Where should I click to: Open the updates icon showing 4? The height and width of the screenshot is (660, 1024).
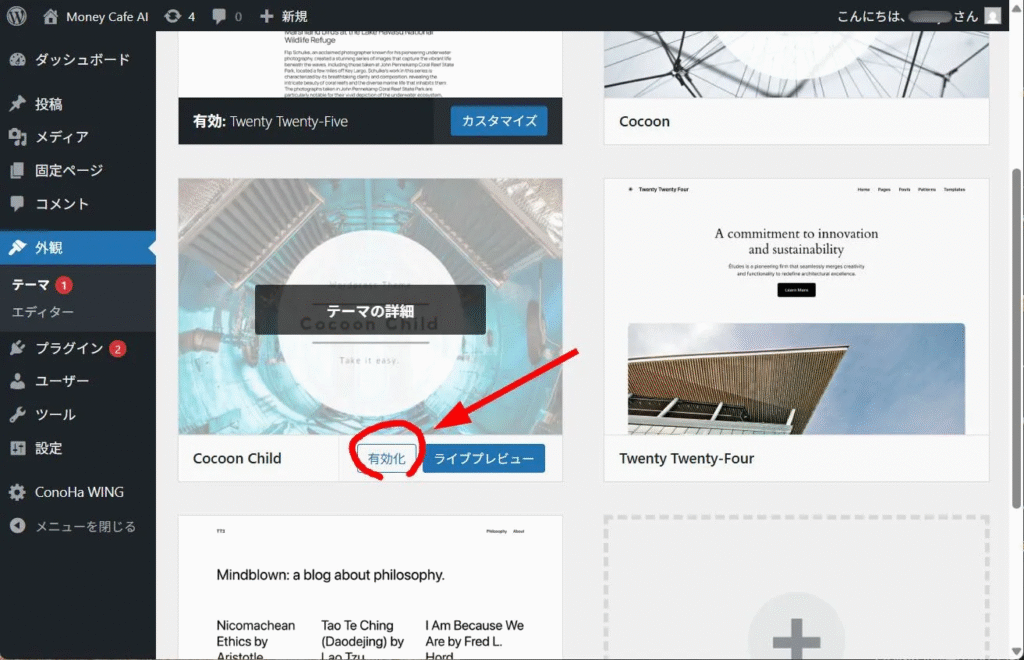180,16
